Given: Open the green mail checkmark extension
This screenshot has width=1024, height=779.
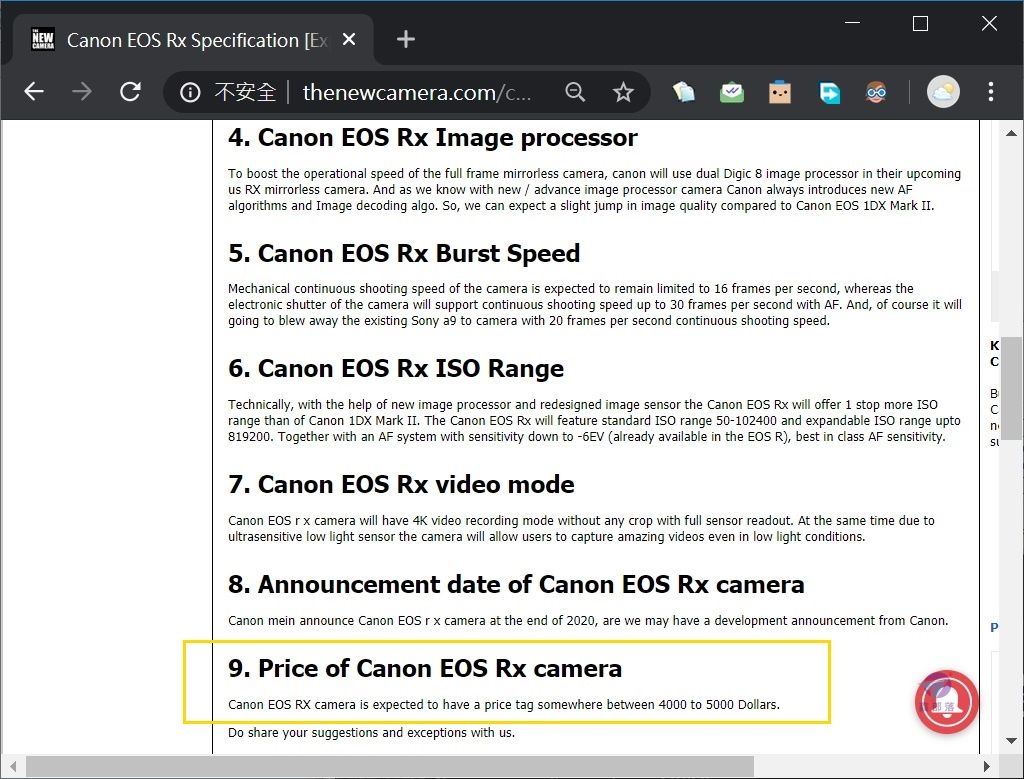Looking at the screenshot, I should tap(732, 92).
